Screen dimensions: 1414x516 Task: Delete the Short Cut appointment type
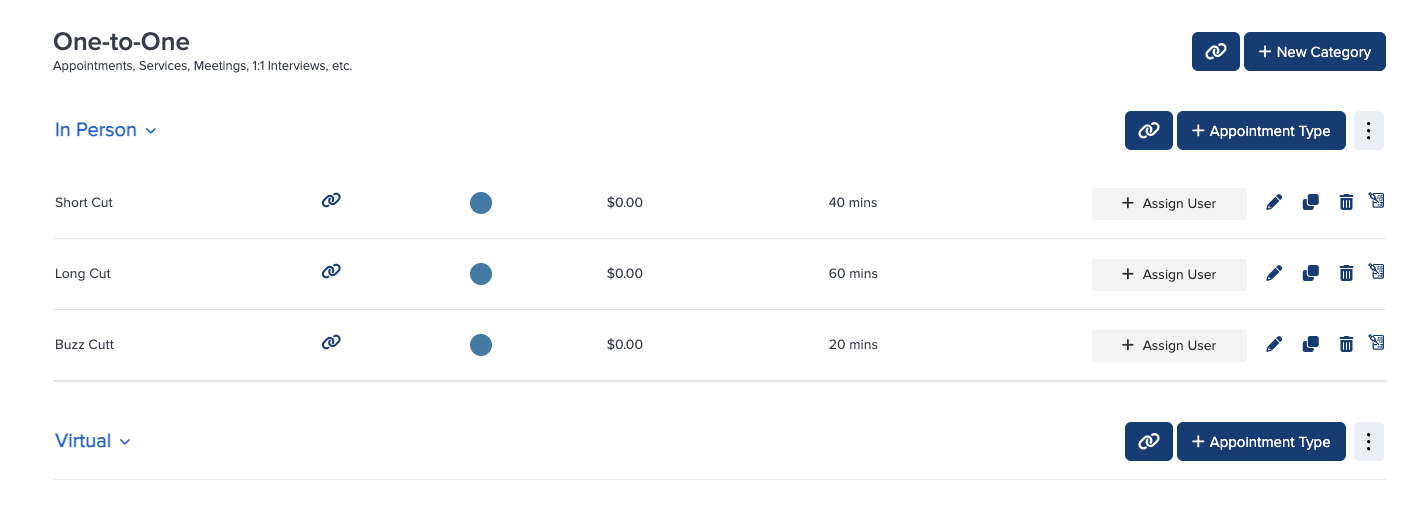[x=1346, y=203]
